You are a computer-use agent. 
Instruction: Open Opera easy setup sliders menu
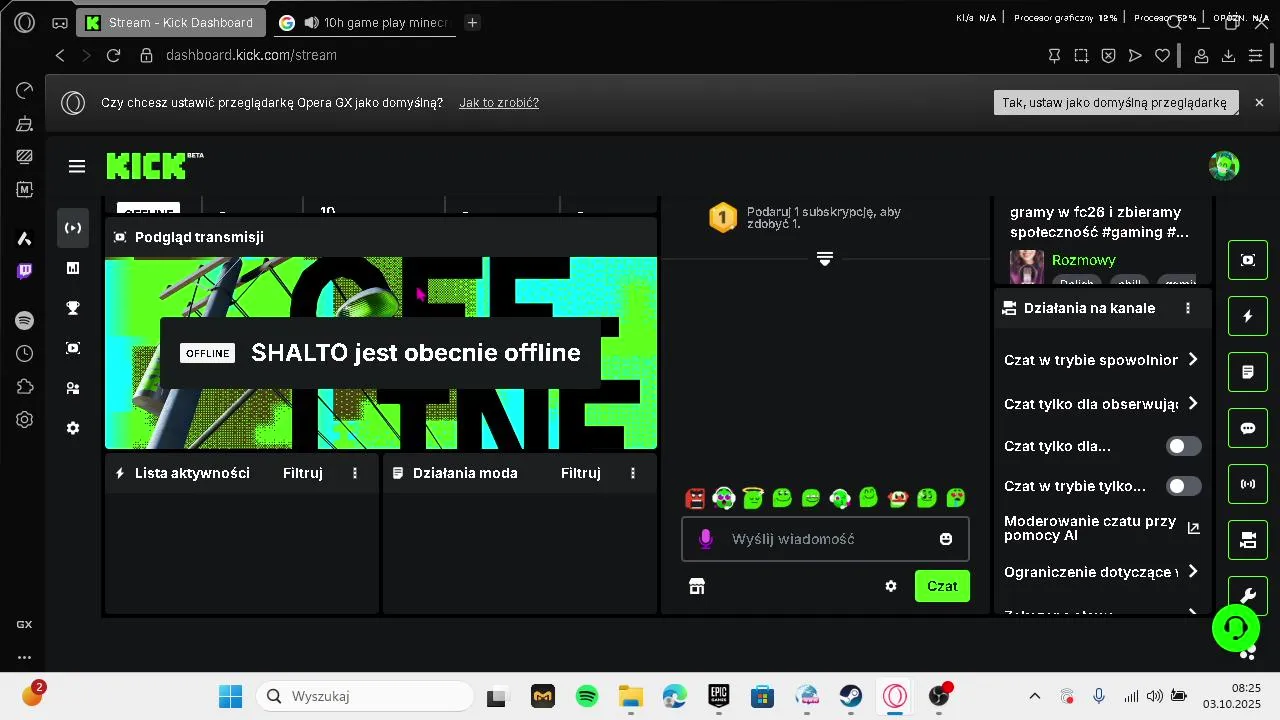[x=1256, y=56]
